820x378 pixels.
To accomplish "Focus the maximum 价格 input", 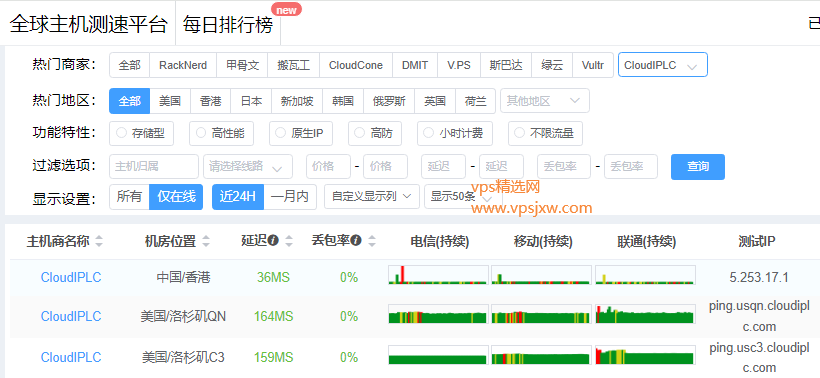I will 385,167.
